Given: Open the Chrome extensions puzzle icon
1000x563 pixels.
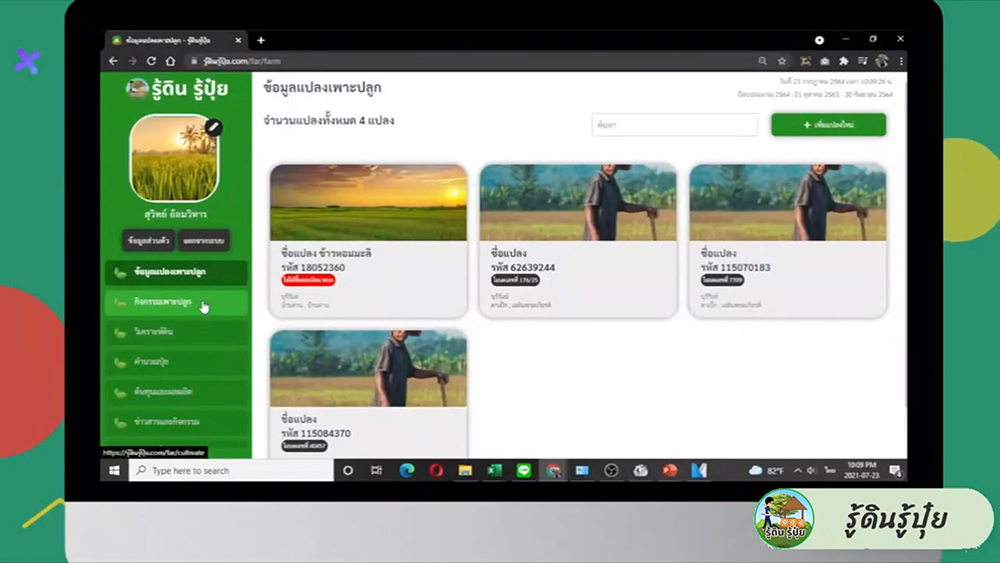Looking at the screenshot, I should click(x=843, y=61).
